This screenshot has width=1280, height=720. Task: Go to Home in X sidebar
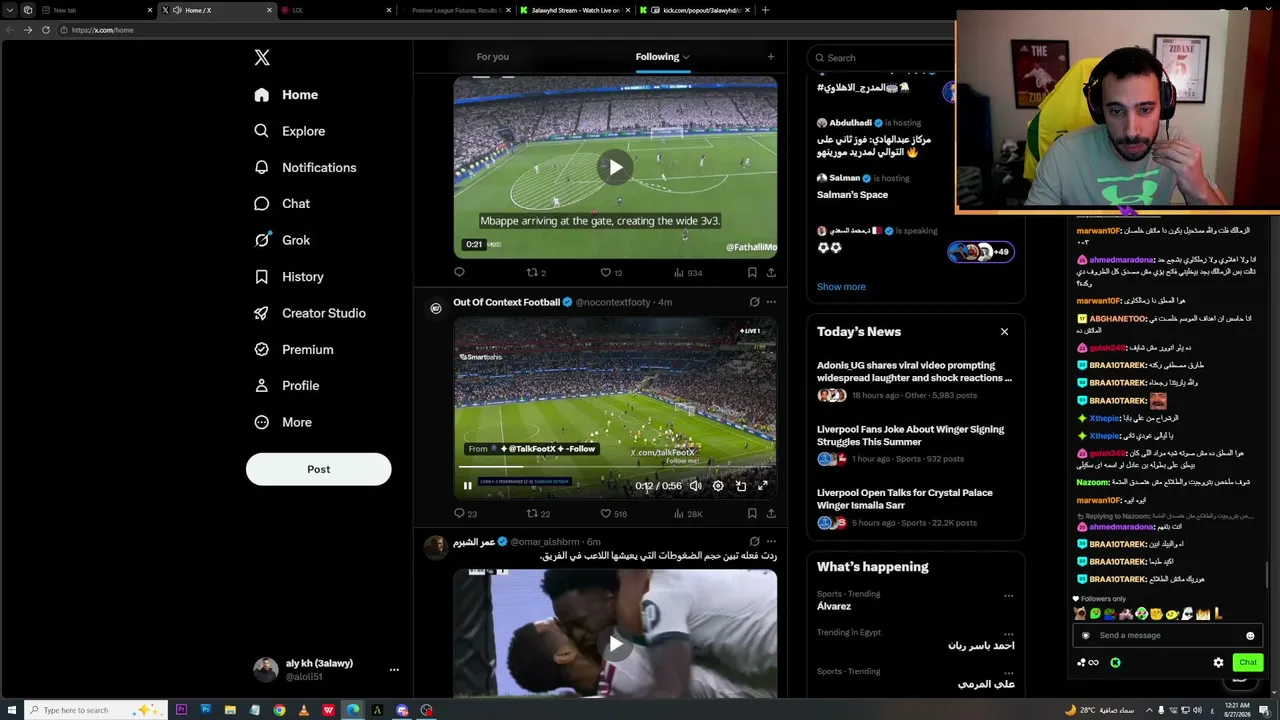[x=286, y=95]
